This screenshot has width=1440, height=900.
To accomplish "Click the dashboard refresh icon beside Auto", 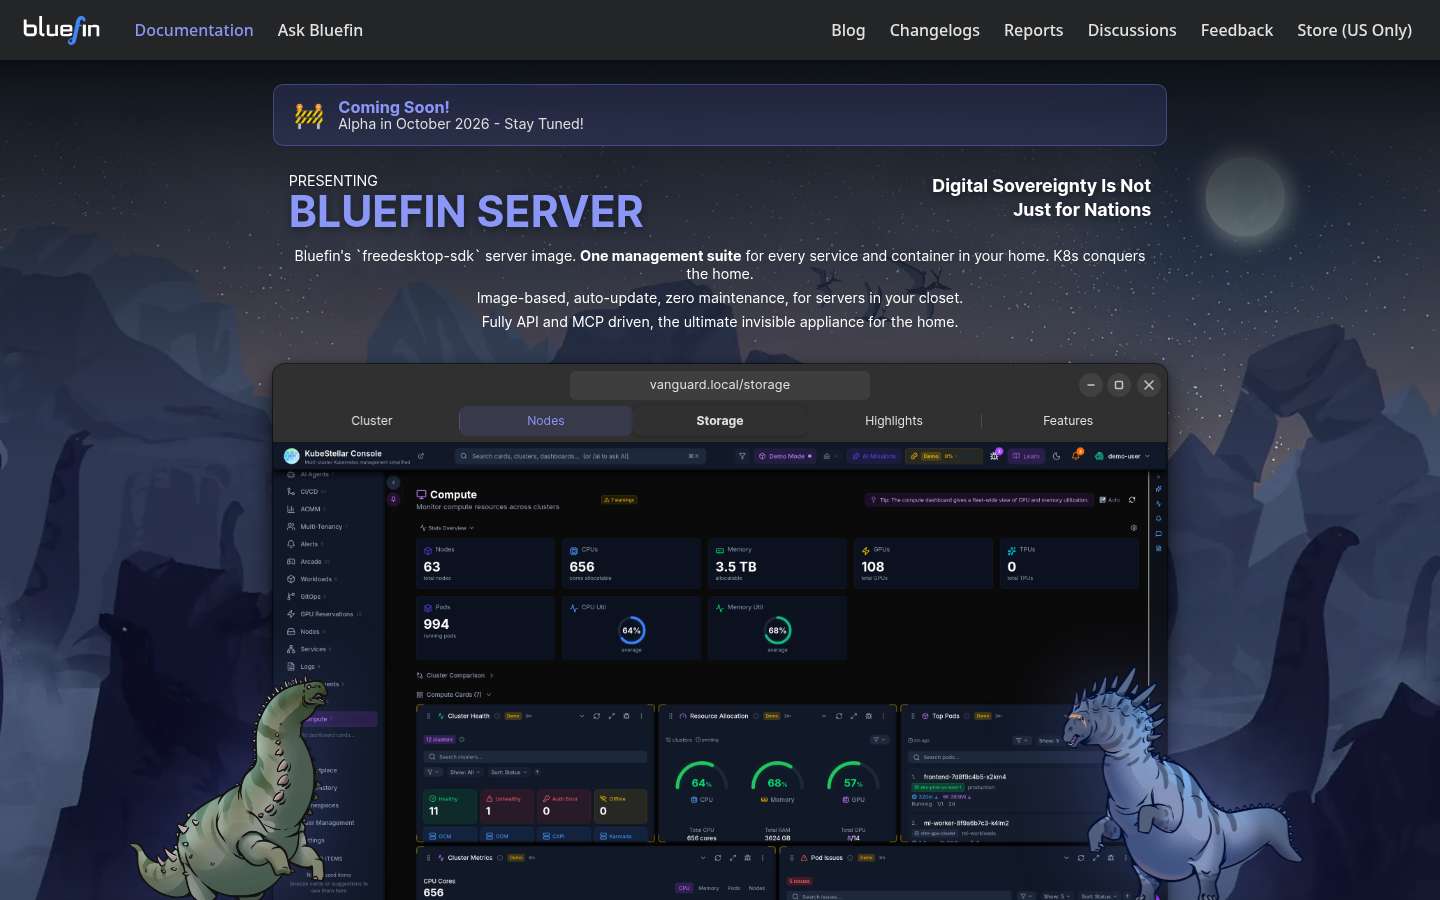I will pos(1132,500).
